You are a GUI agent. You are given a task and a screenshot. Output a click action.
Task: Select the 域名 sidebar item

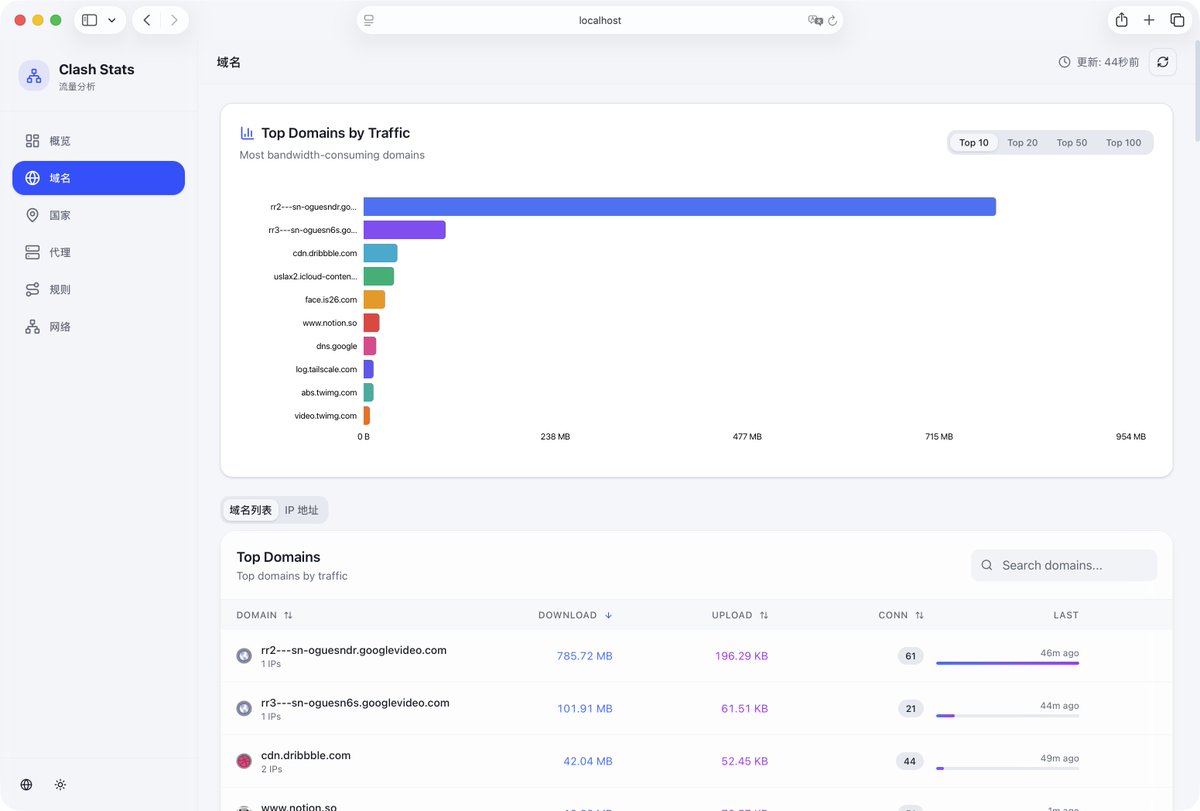pyautogui.click(x=98, y=178)
